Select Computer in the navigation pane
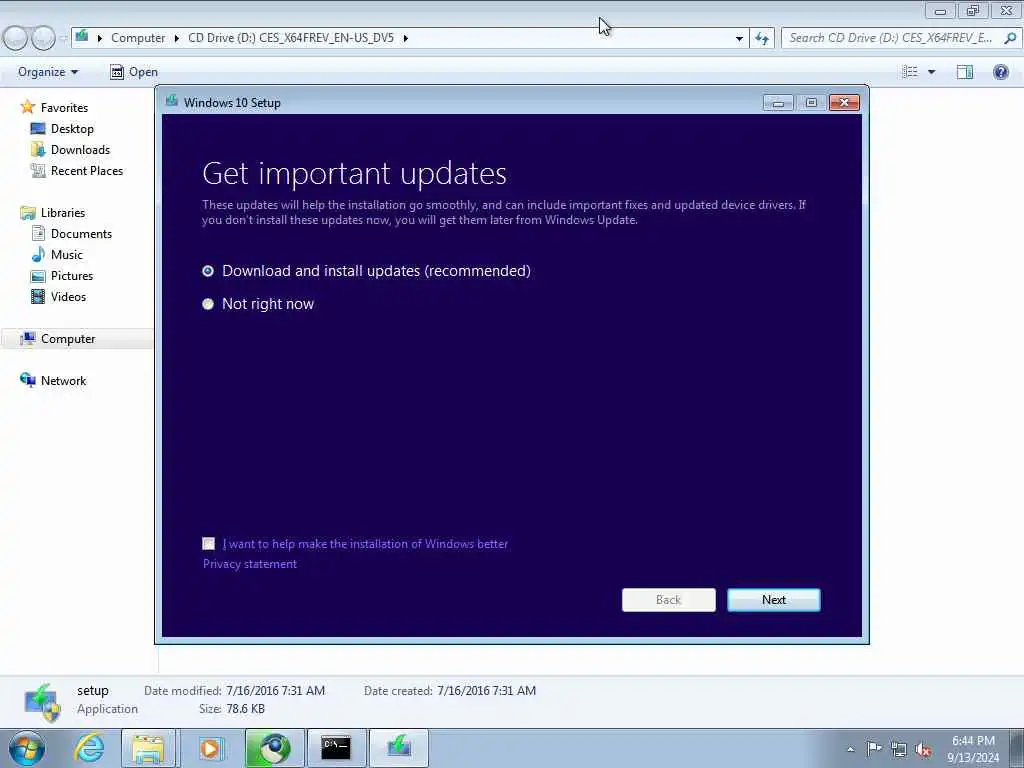1024x768 pixels. coord(68,338)
